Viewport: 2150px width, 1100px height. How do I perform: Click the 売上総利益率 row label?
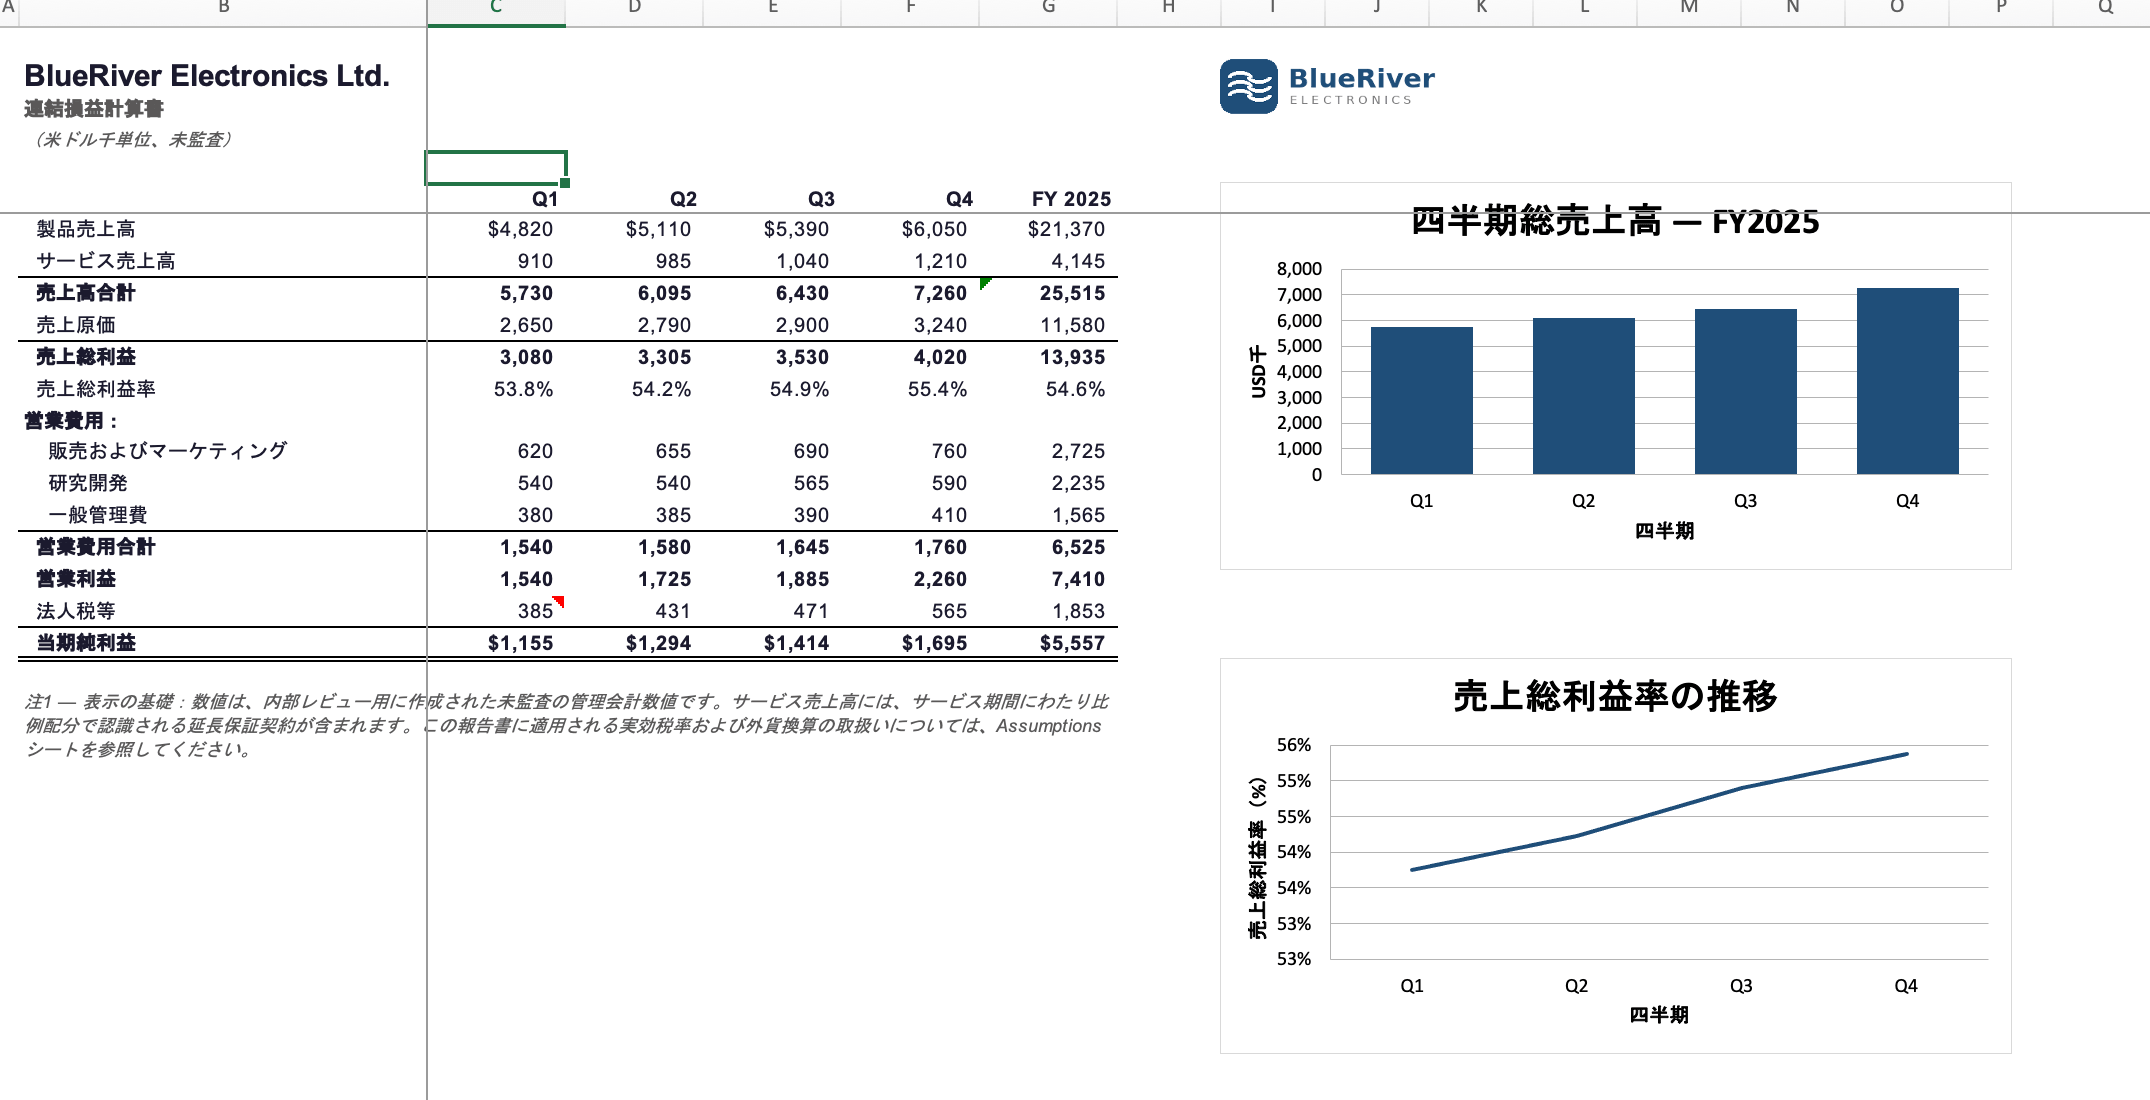(96, 389)
